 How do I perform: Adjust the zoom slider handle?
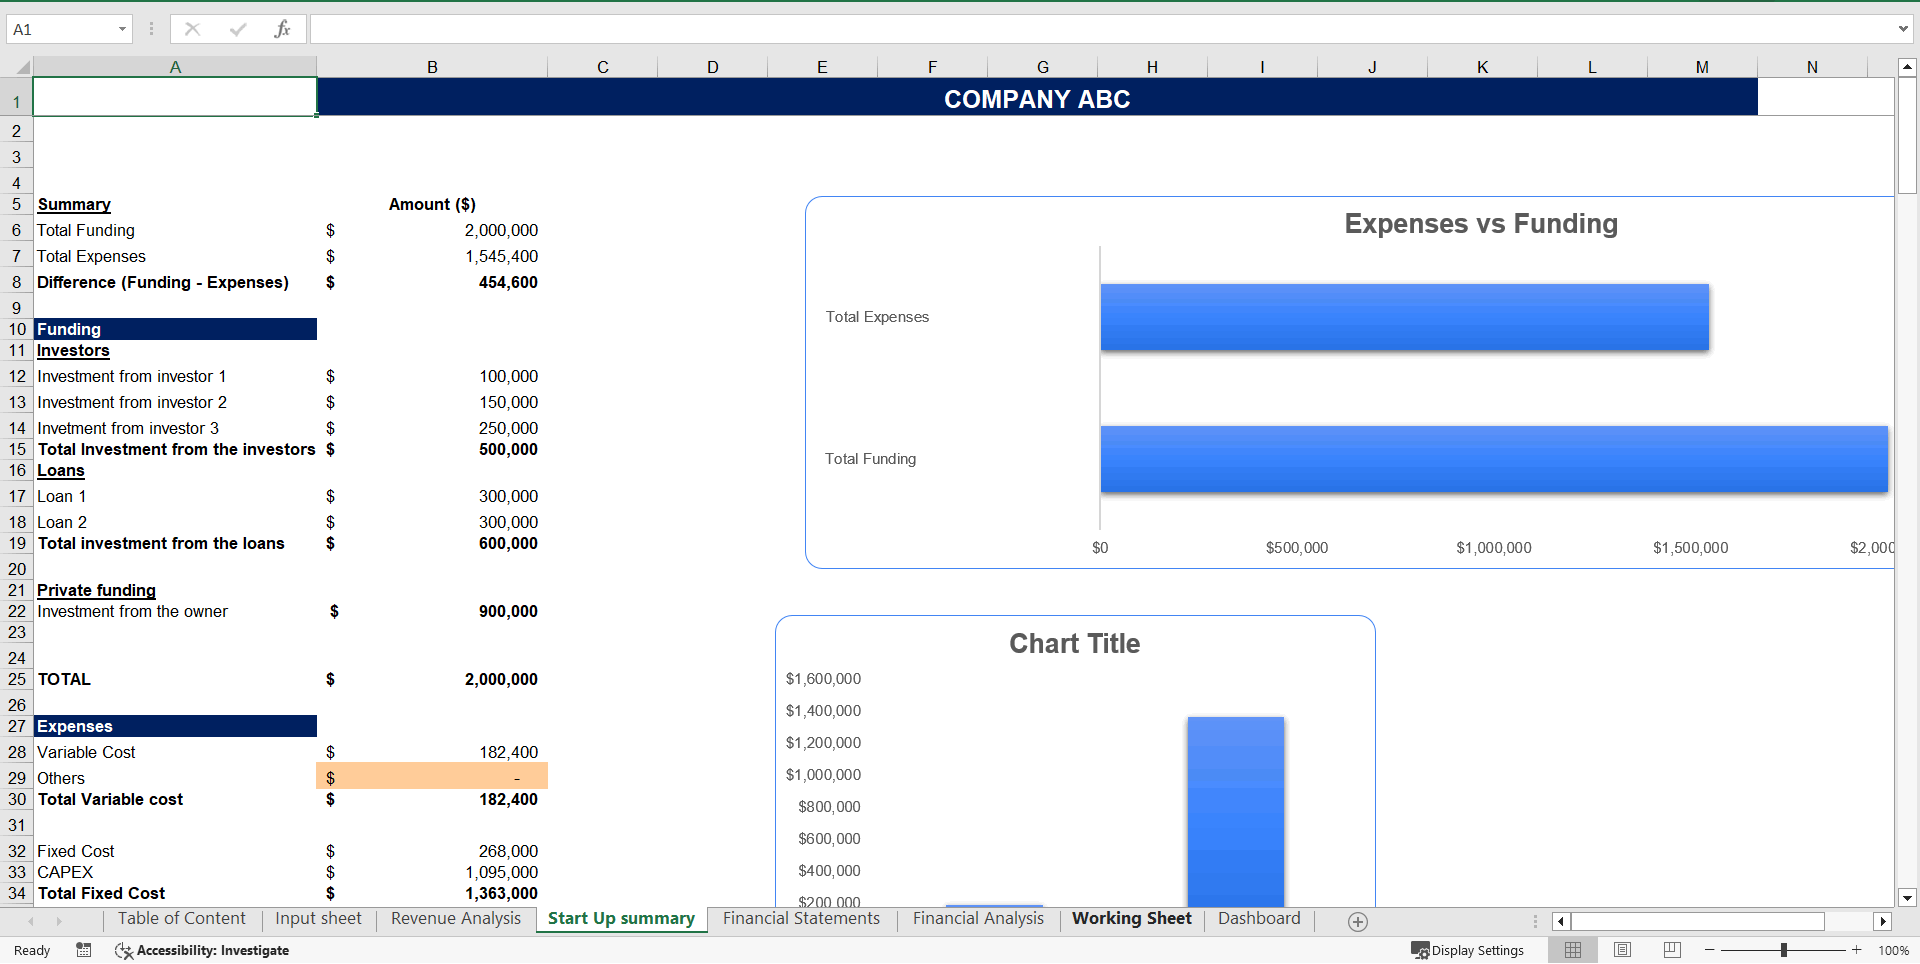(1783, 950)
